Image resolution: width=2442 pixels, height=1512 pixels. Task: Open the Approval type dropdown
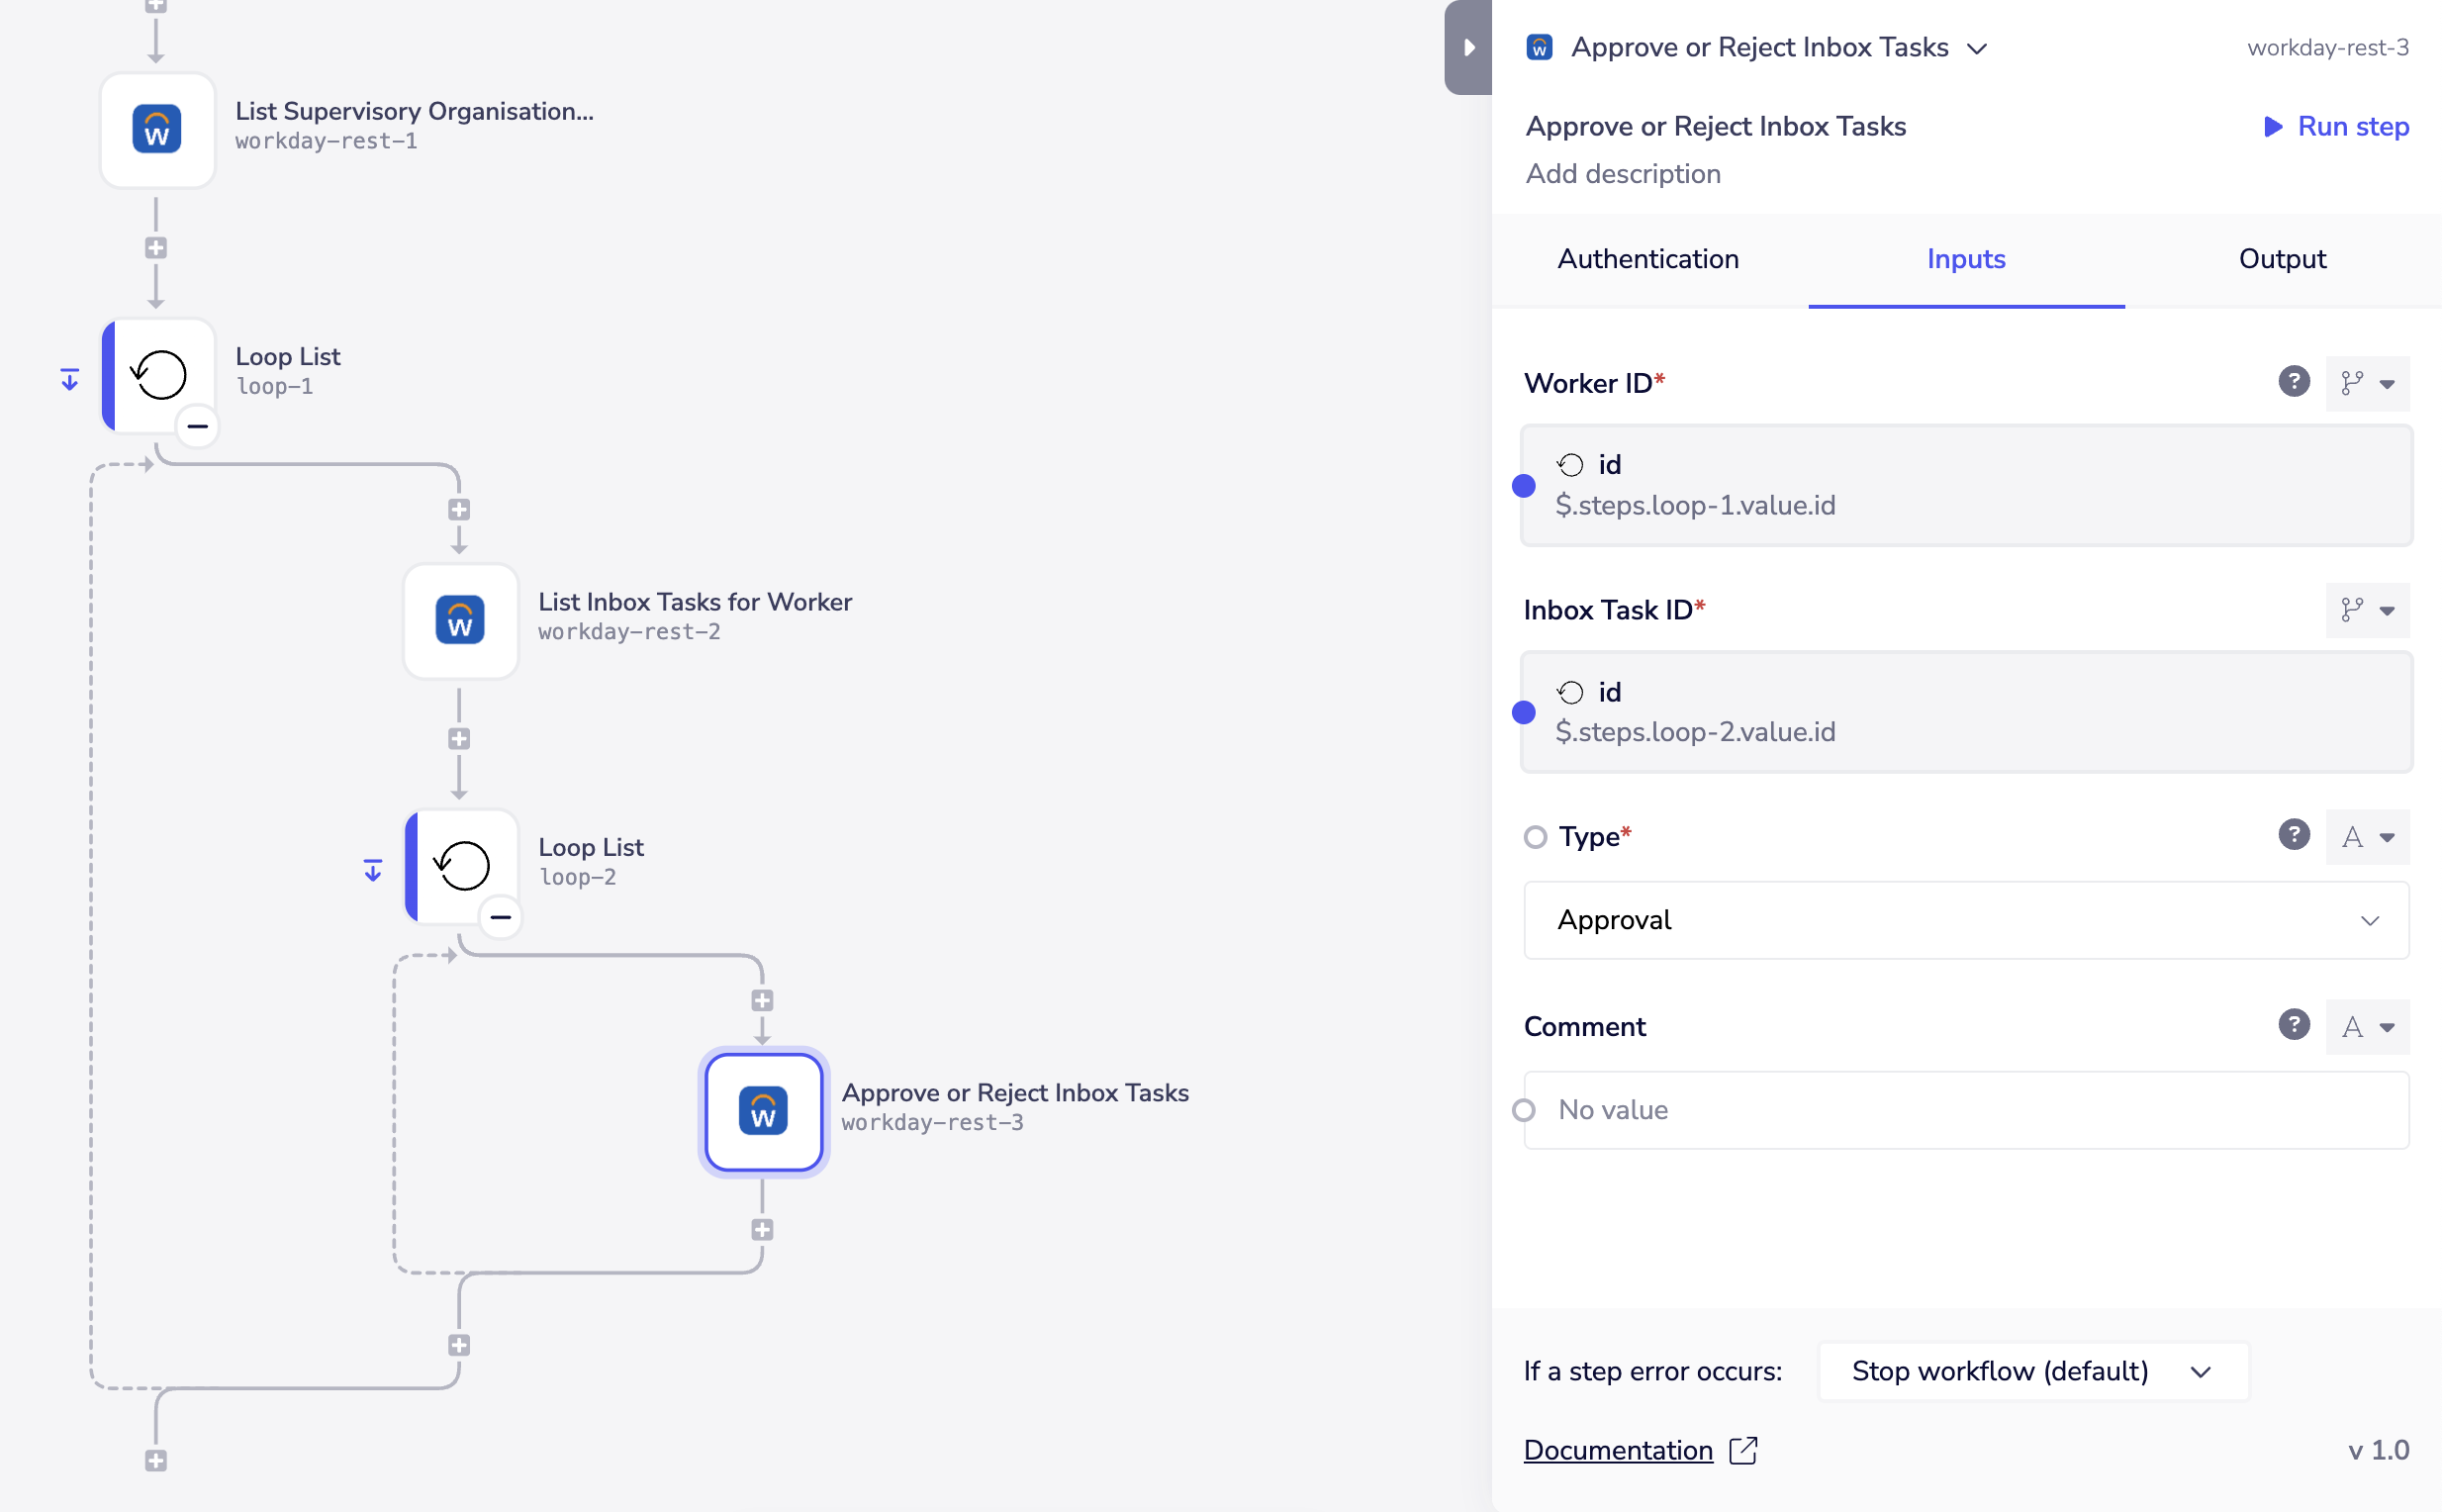point(1965,920)
